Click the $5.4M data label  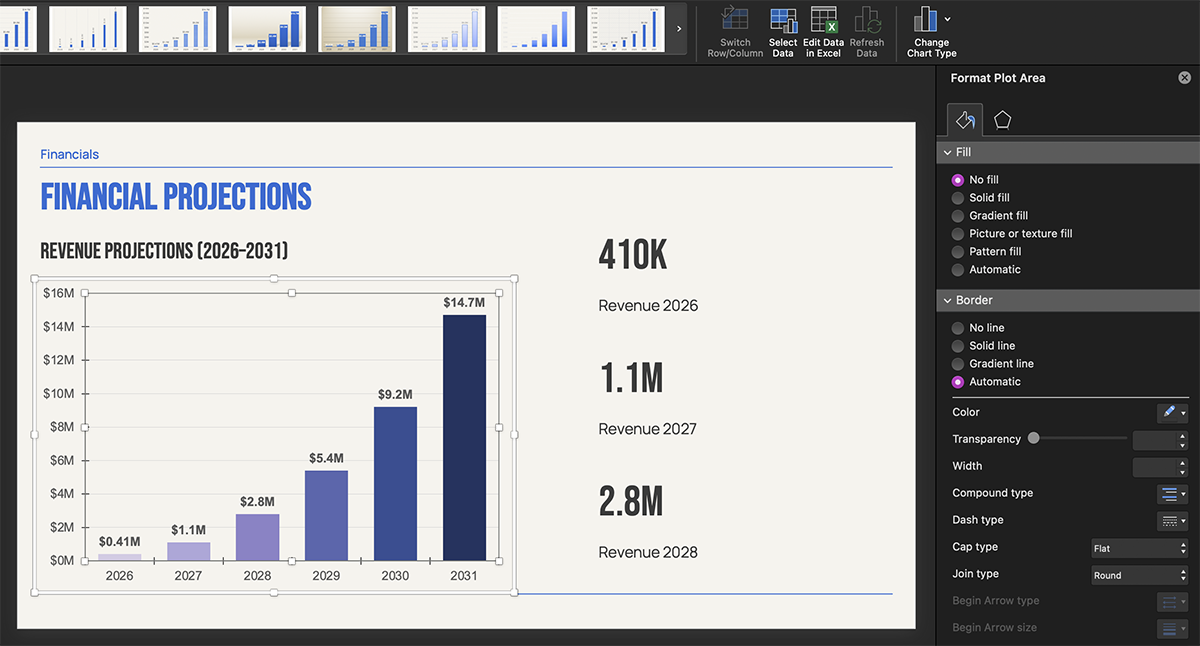pos(326,458)
